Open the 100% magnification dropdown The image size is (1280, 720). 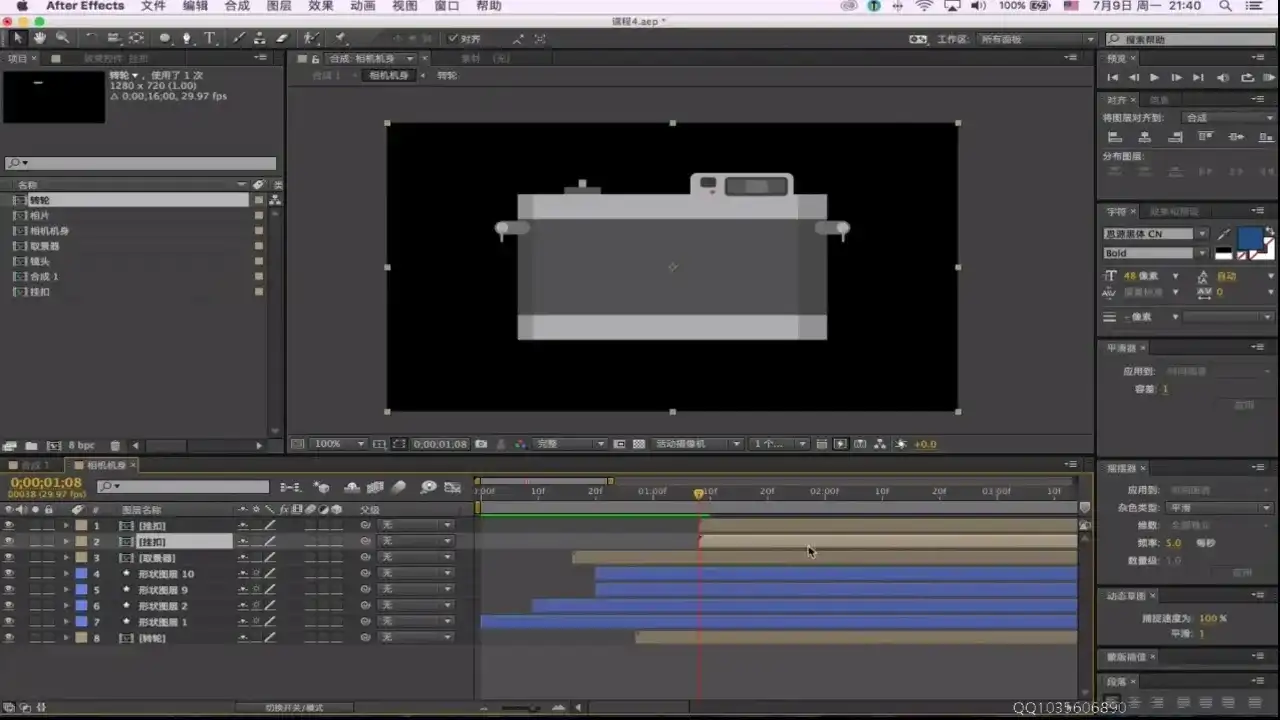[x=340, y=444]
